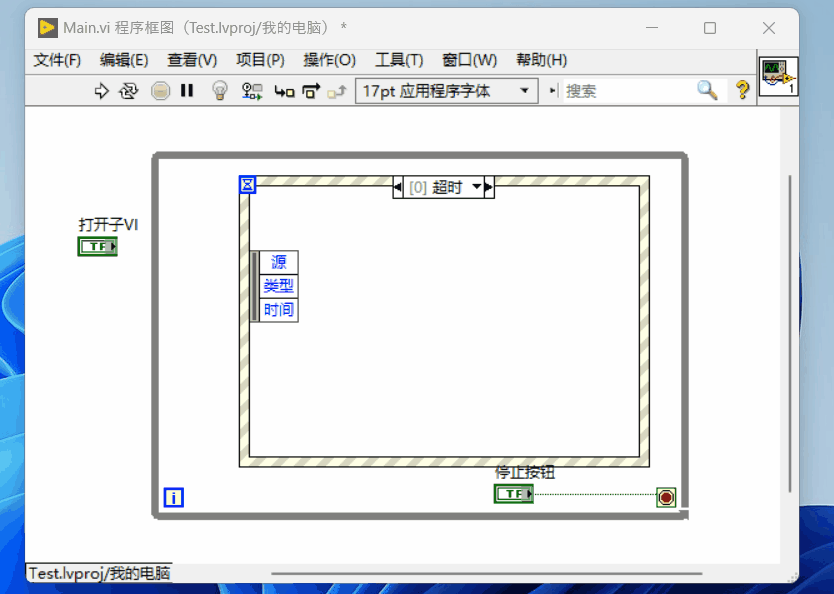Select the loop iteration terminal [i]
834x594 pixels.
click(173, 496)
